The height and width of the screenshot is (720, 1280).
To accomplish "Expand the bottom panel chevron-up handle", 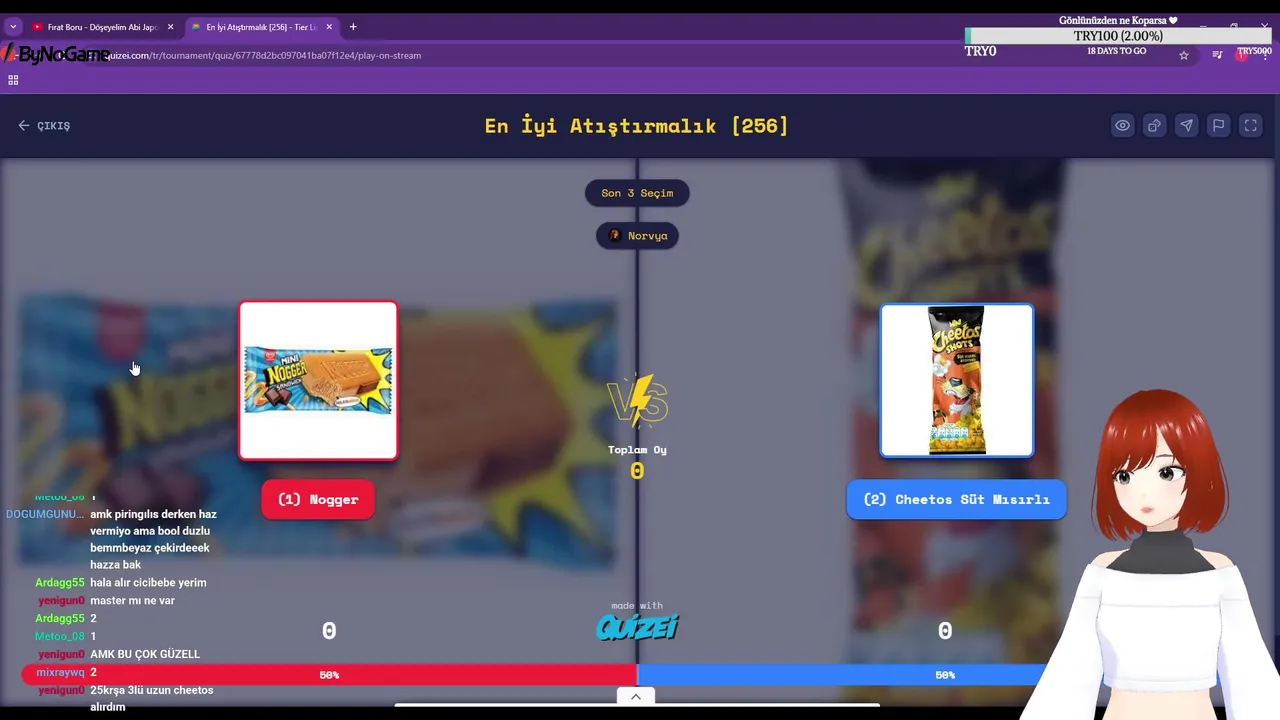I will click(636, 697).
